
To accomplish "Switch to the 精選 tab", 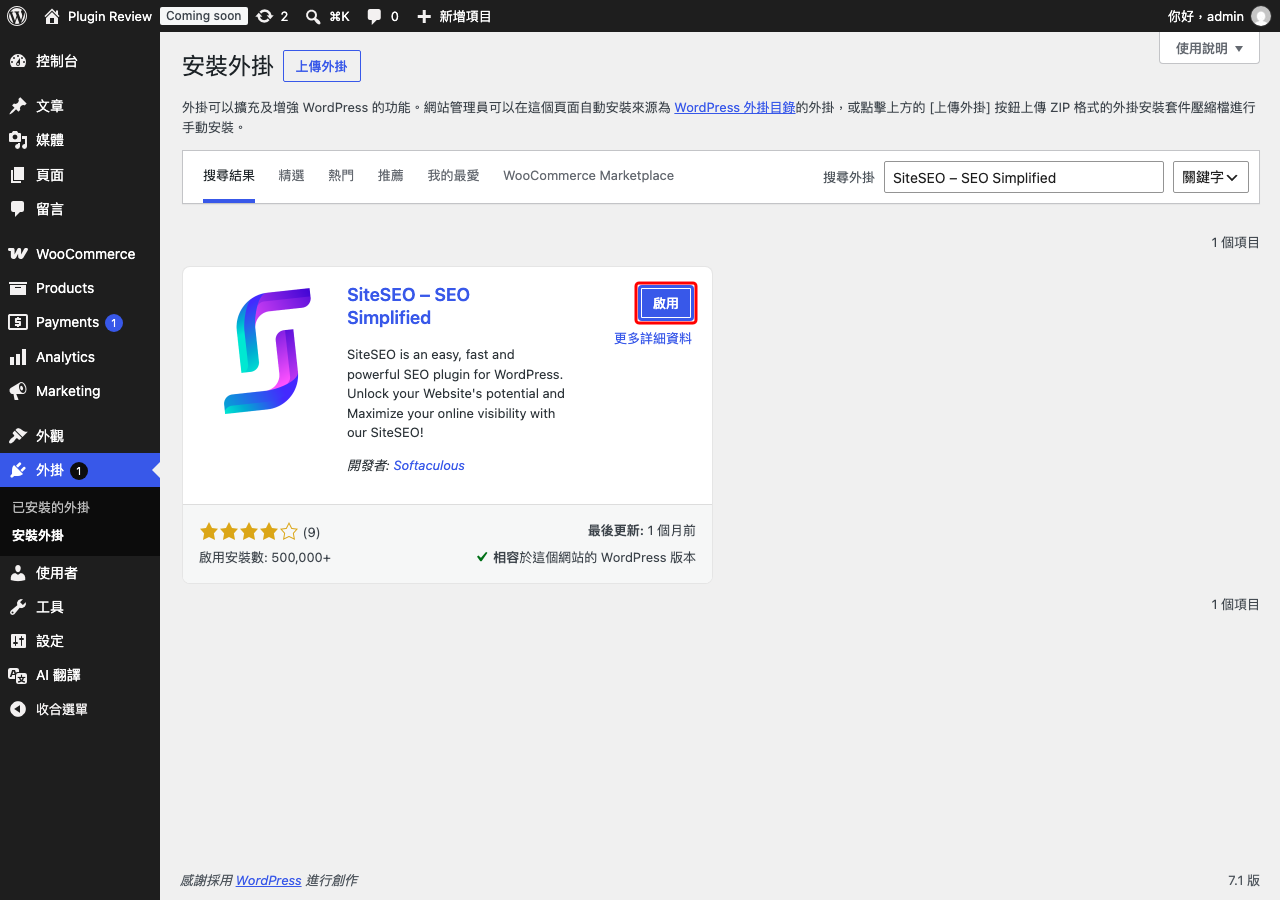I will pos(292,176).
